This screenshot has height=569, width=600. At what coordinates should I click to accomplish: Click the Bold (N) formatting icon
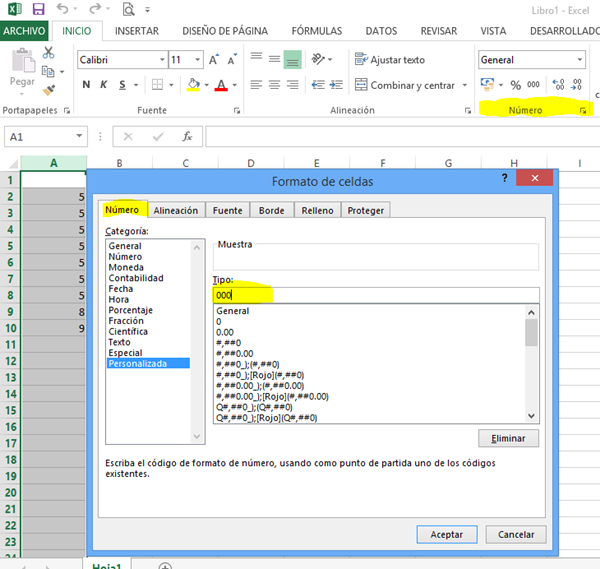[x=86, y=85]
